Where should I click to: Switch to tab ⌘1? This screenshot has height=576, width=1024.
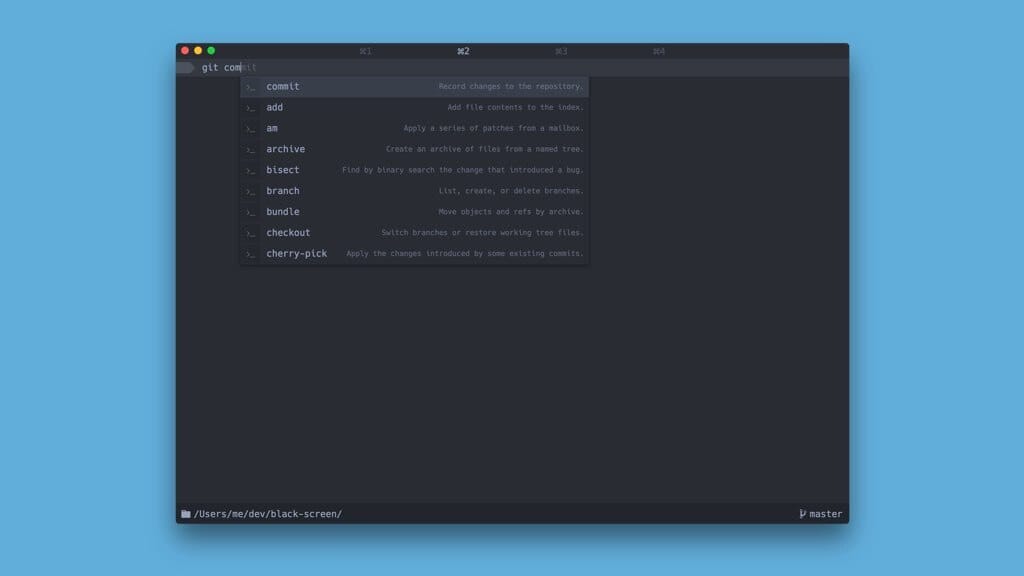pos(365,51)
